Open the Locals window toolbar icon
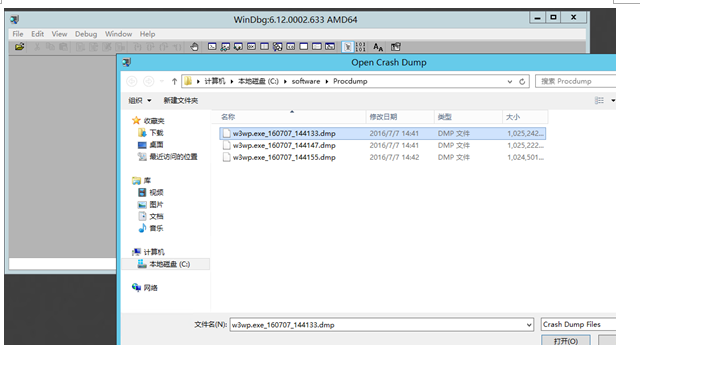Viewport: 706px width, 368px height. click(238, 46)
